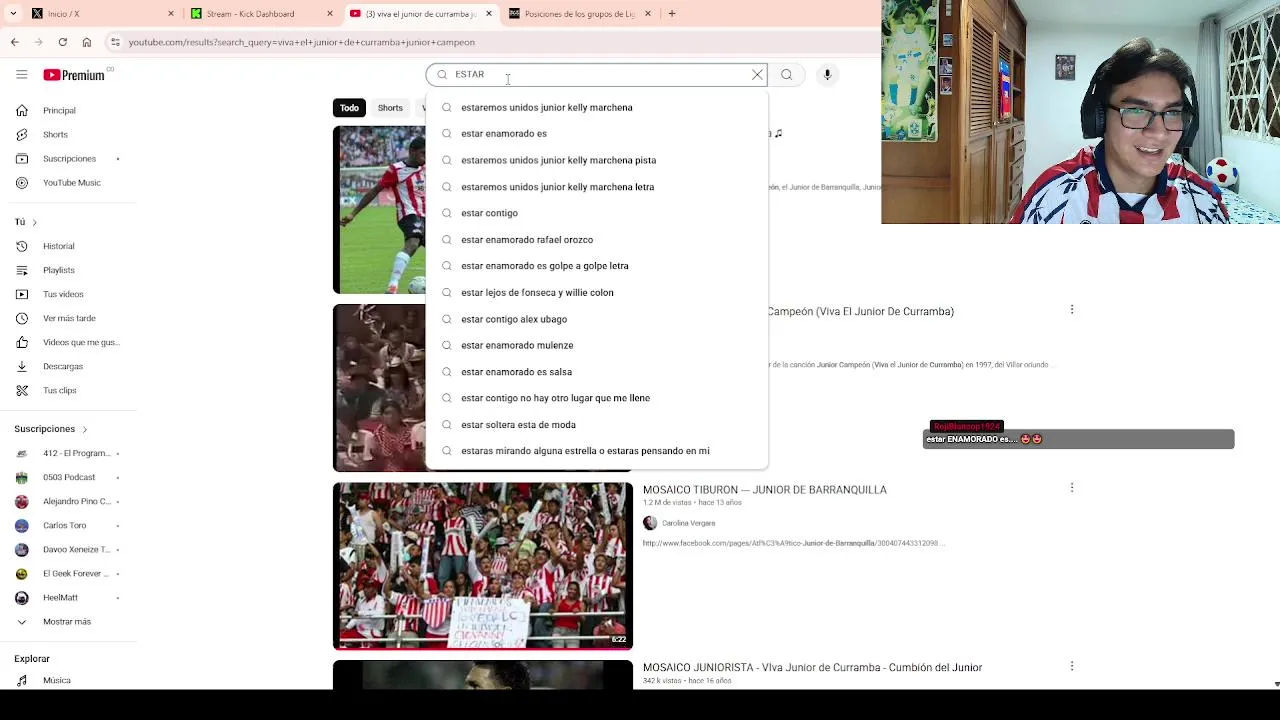Open 0503 Podcast subscription channel
The height and width of the screenshot is (720, 1280).
pyautogui.click(x=68, y=477)
